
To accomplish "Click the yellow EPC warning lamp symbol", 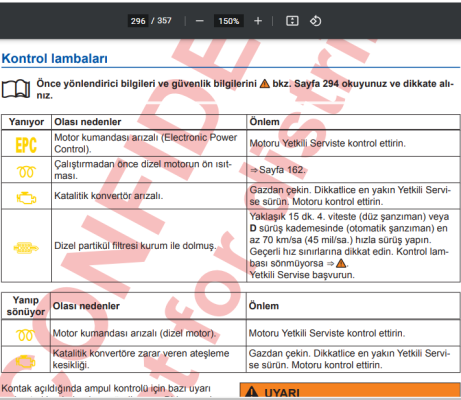I will [26, 145].
